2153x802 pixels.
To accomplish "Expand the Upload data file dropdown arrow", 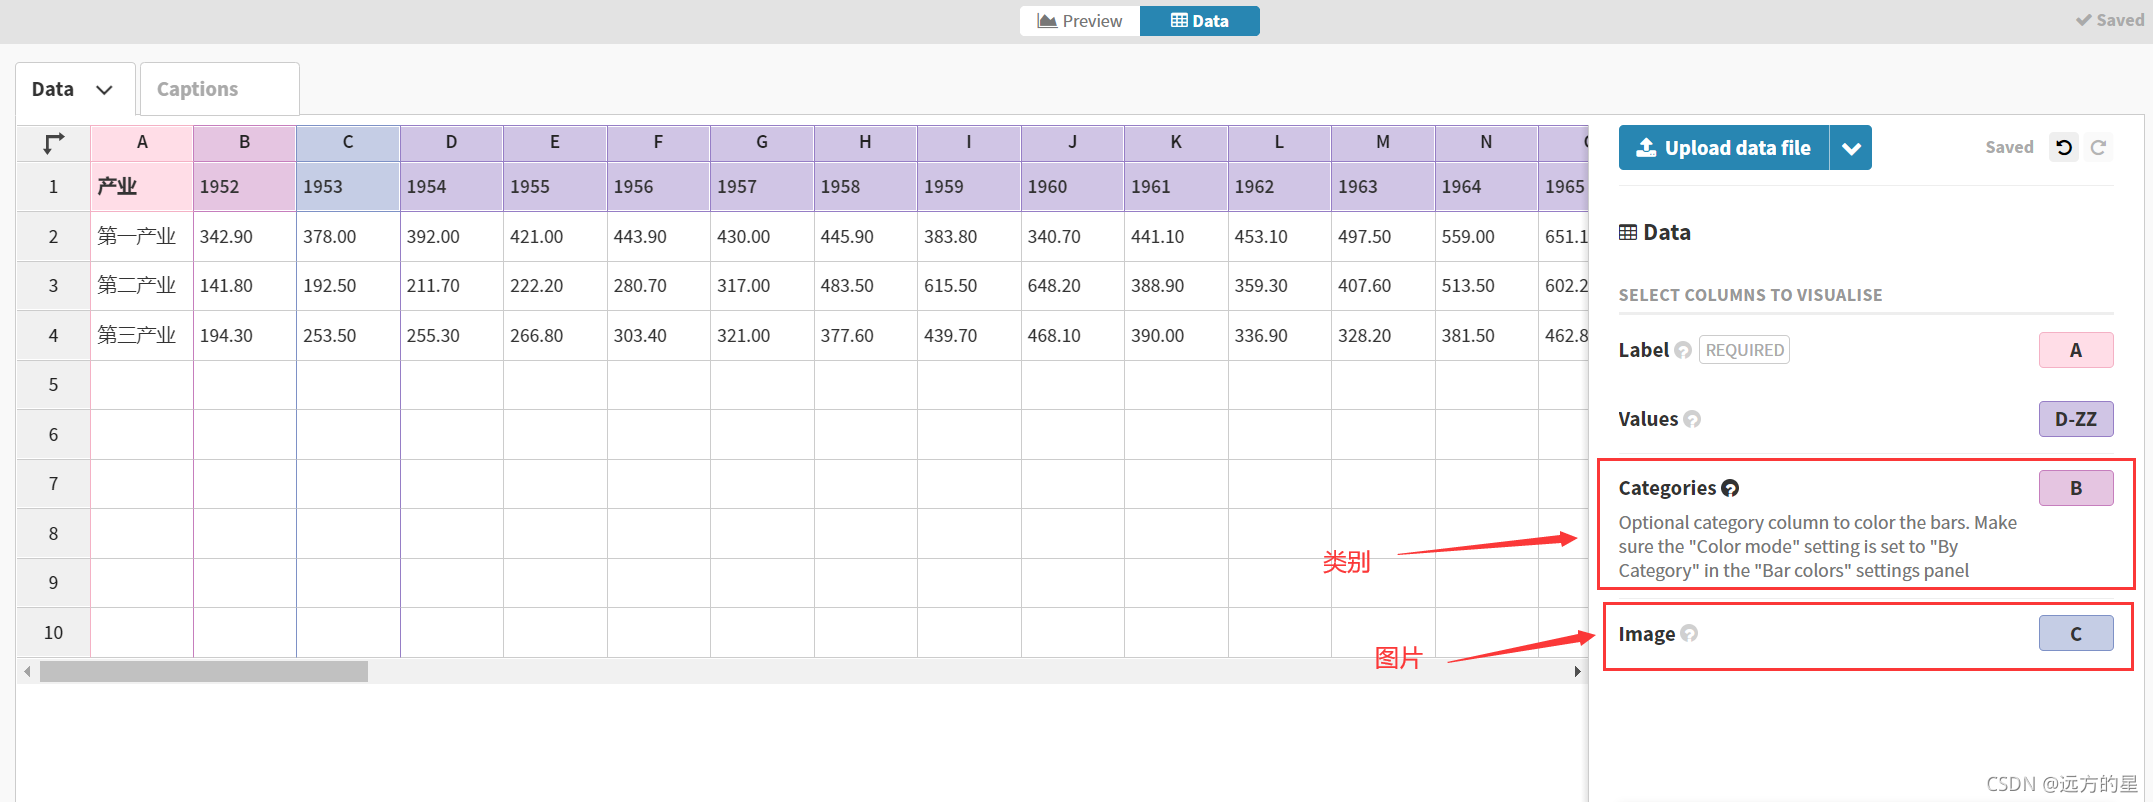I will (1851, 148).
